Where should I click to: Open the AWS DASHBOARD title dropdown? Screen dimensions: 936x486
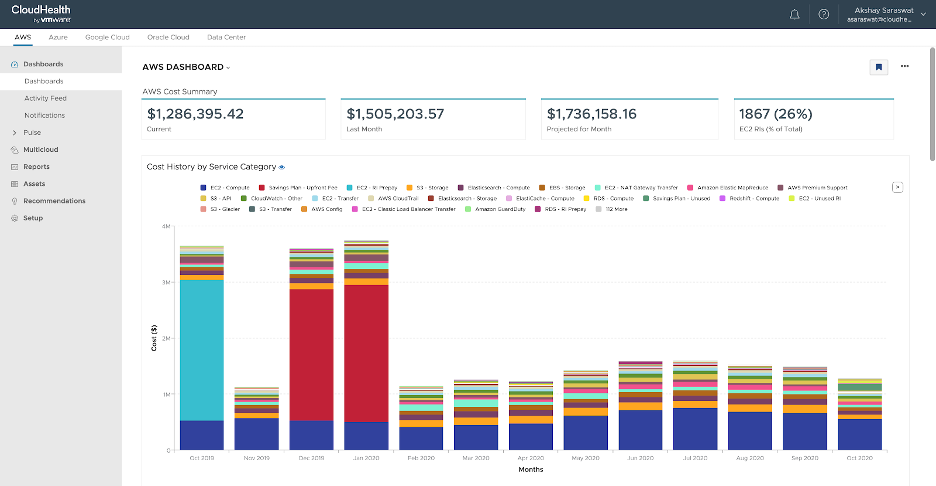[186, 67]
